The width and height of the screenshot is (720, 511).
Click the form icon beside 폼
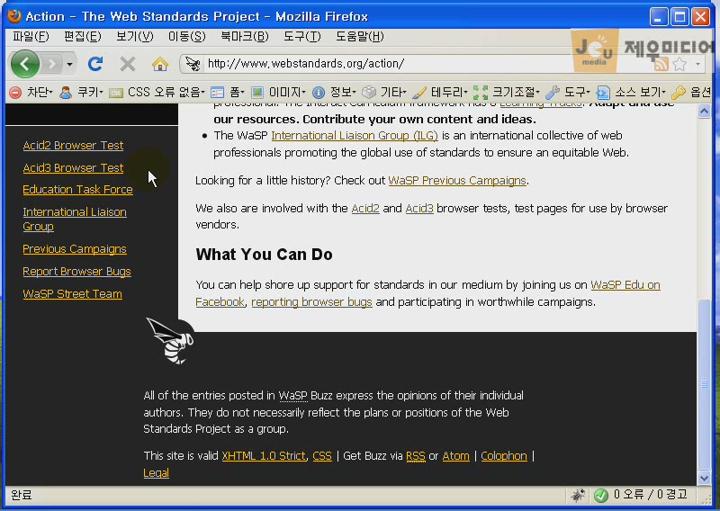[217, 93]
